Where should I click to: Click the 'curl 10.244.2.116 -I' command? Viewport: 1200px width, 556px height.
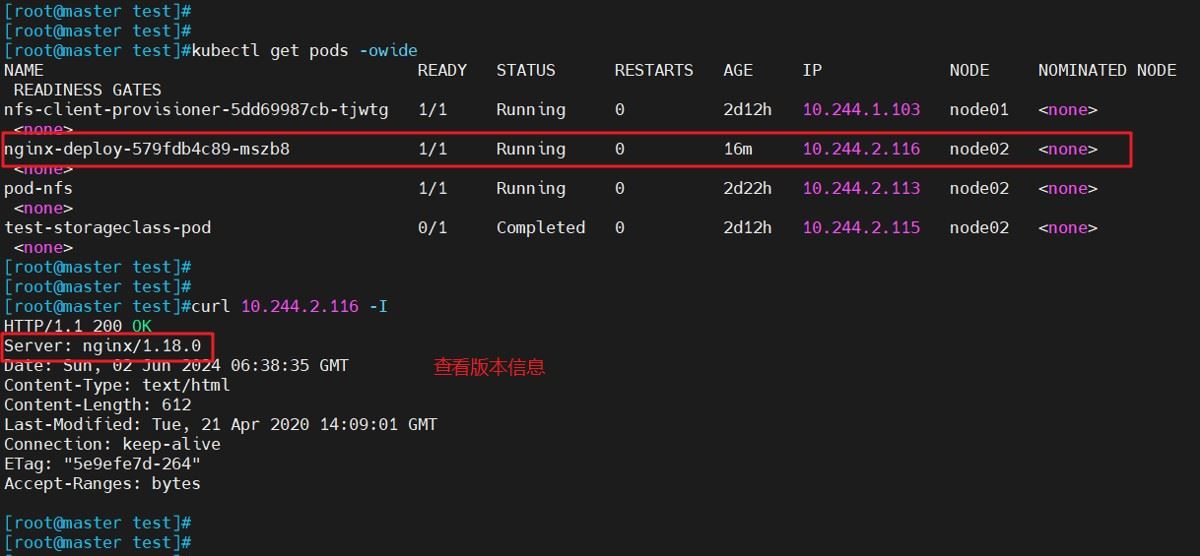(x=289, y=306)
